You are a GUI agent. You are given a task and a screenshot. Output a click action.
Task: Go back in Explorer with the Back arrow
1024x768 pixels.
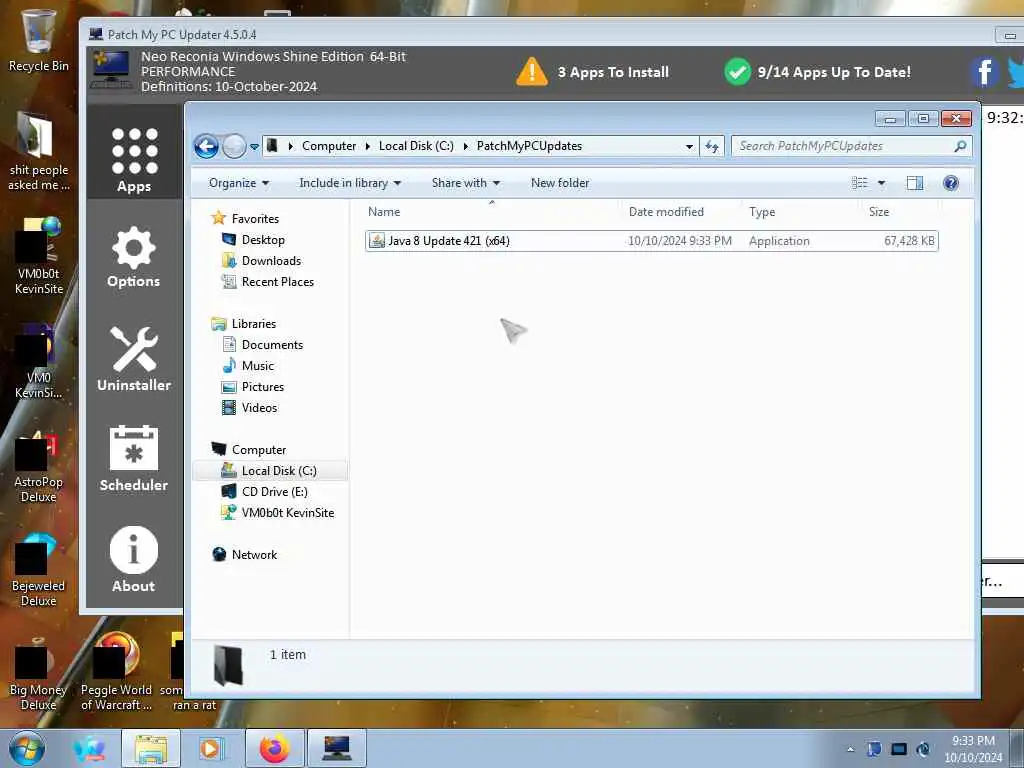(x=206, y=146)
